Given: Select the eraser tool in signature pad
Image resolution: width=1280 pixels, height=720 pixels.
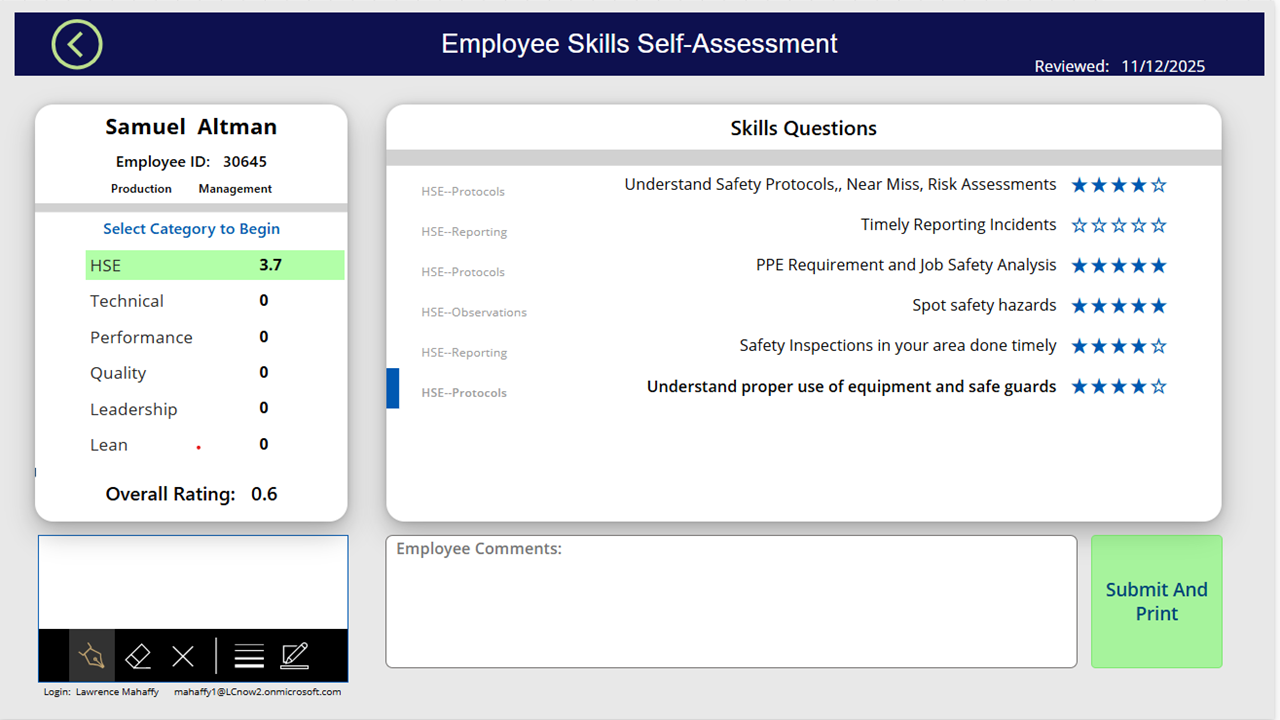Looking at the screenshot, I should (x=138, y=656).
